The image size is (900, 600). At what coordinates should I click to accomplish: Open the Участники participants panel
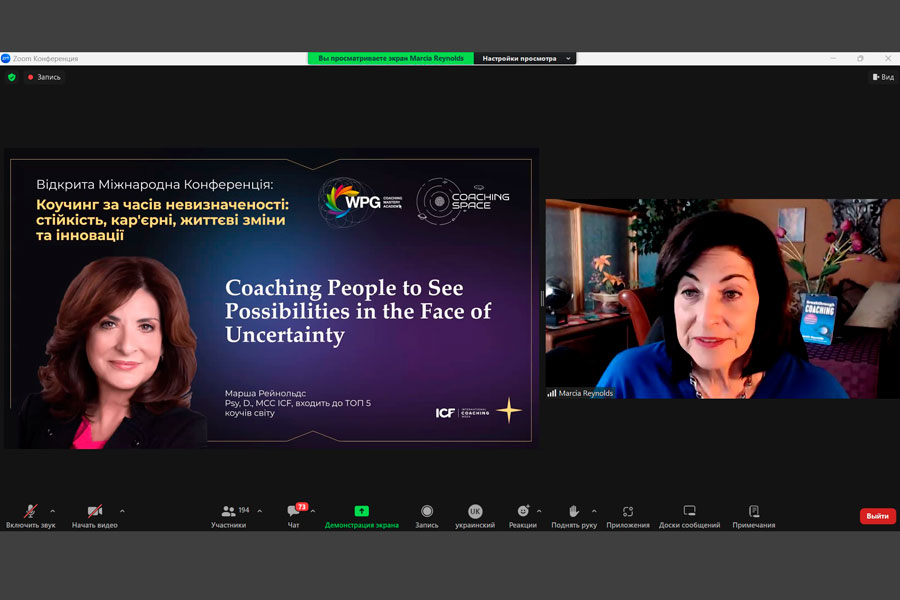pos(229,511)
